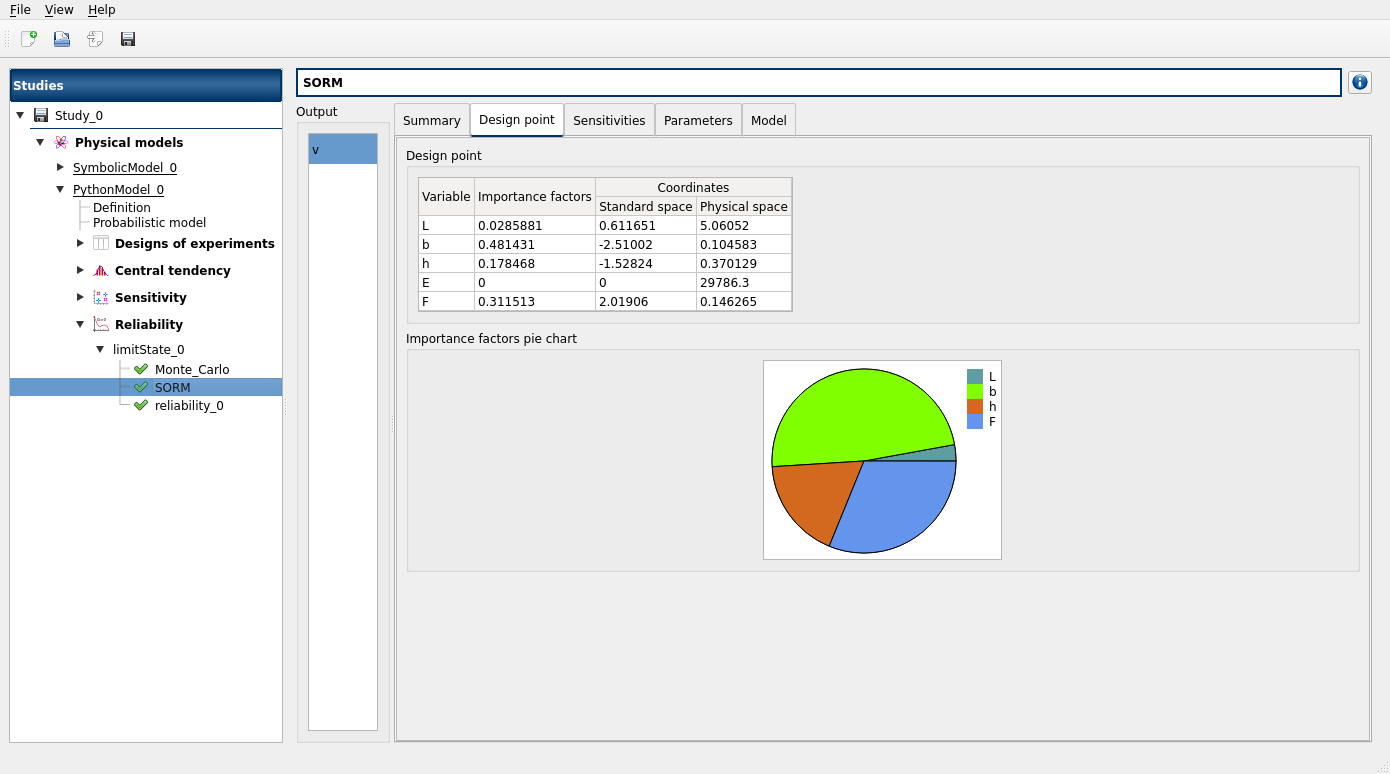
Task: Open an existing study toolbar icon
Action: click(x=62, y=39)
